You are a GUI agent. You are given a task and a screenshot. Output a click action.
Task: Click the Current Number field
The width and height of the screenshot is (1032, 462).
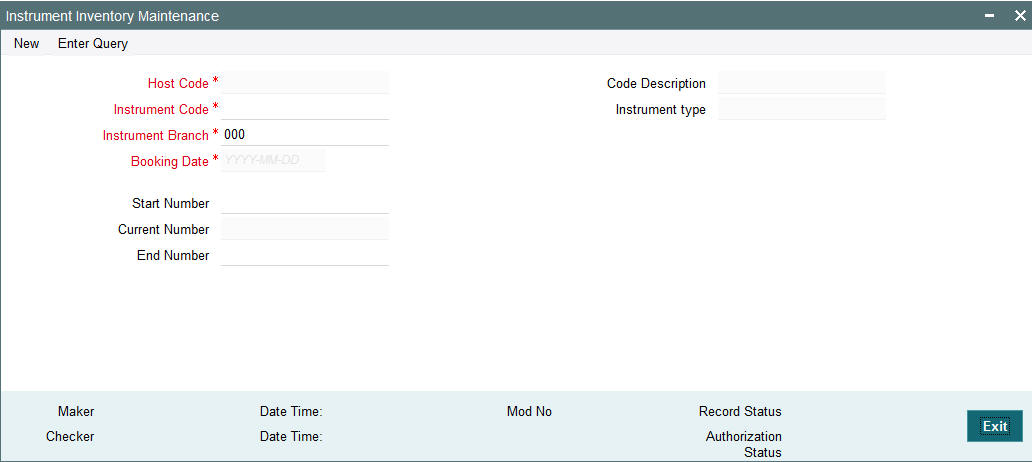click(x=305, y=229)
